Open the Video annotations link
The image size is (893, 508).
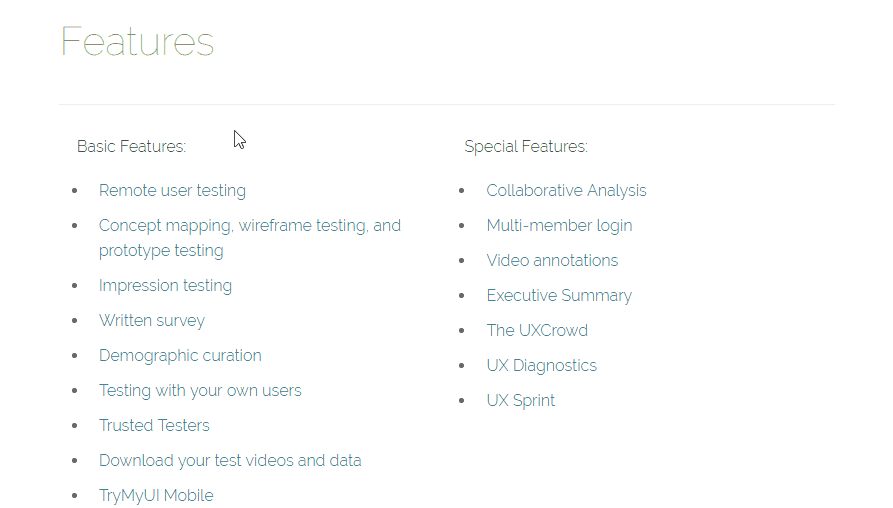point(552,261)
